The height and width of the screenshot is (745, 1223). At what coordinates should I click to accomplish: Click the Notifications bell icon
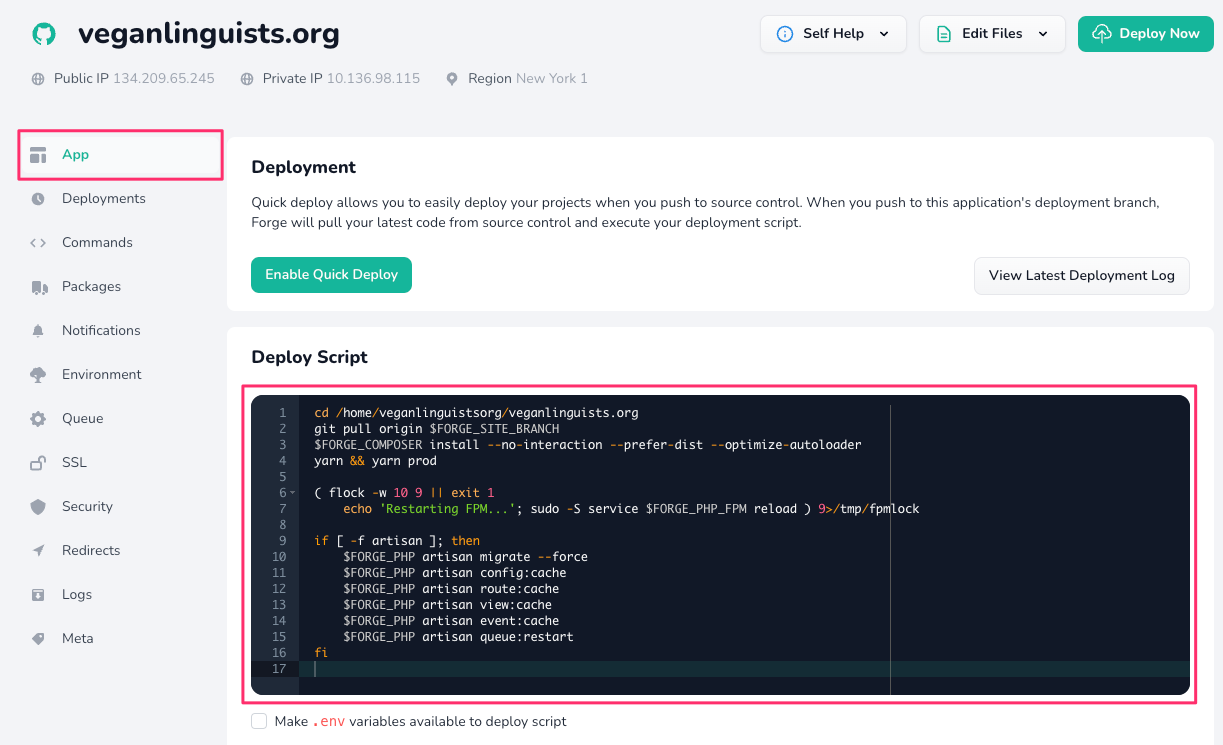38,330
